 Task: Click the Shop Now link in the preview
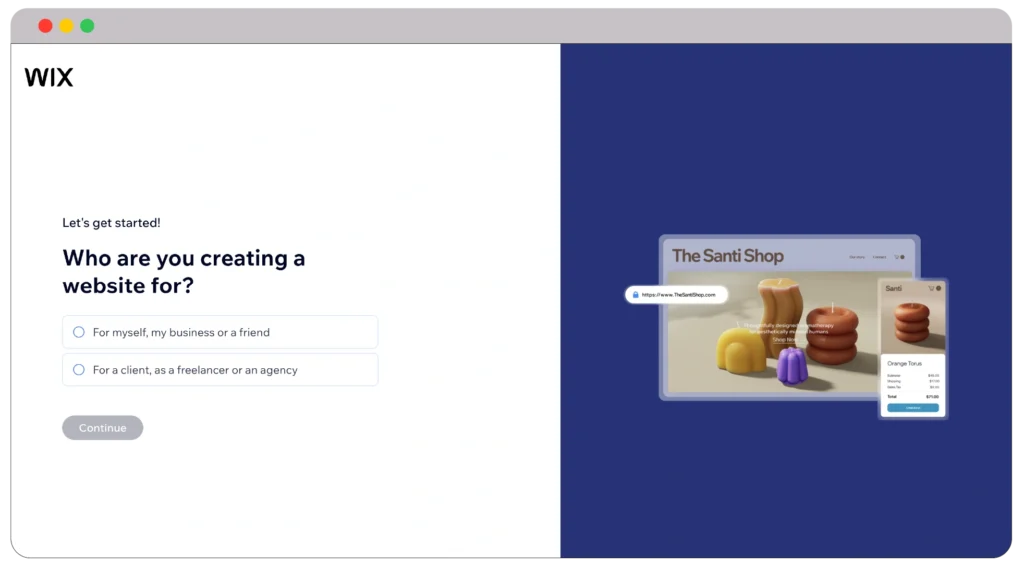[785, 340]
